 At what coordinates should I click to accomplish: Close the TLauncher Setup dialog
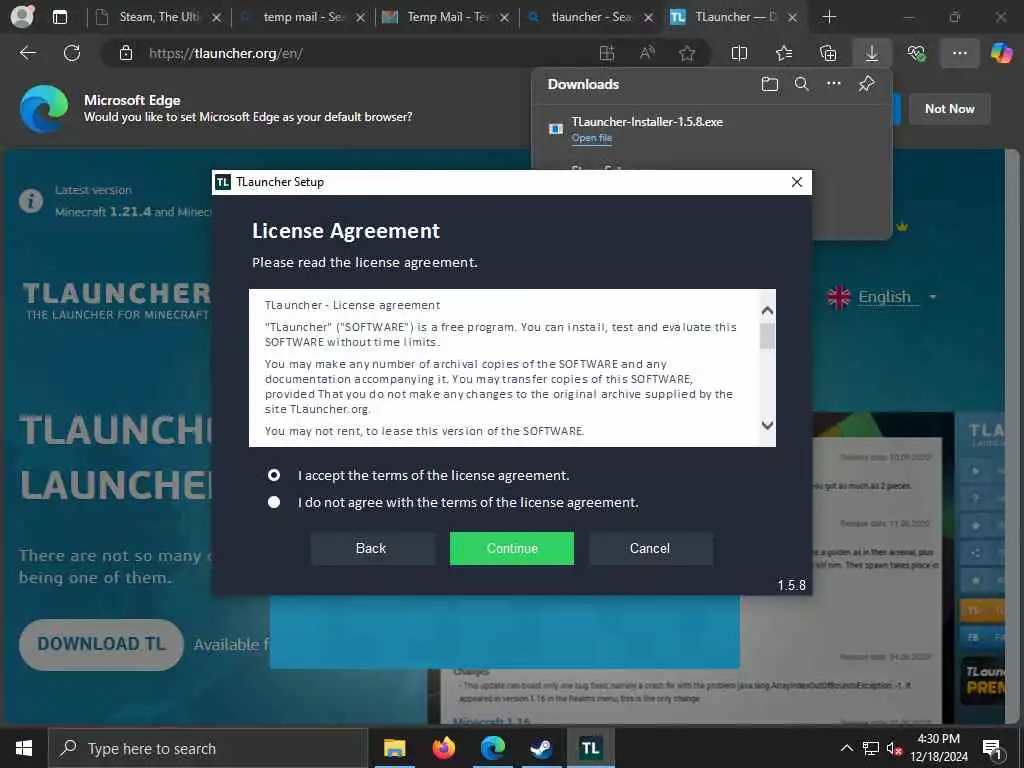coord(797,182)
